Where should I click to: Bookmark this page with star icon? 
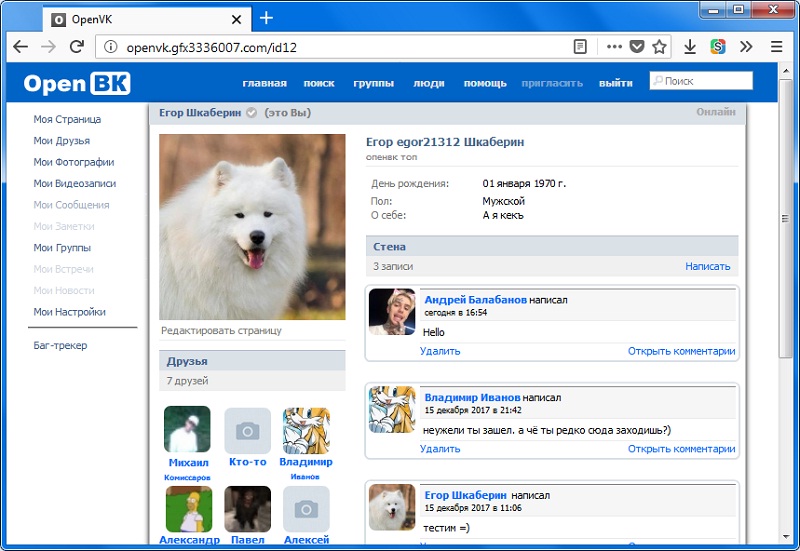pyautogui.click(x=659, y=47)
